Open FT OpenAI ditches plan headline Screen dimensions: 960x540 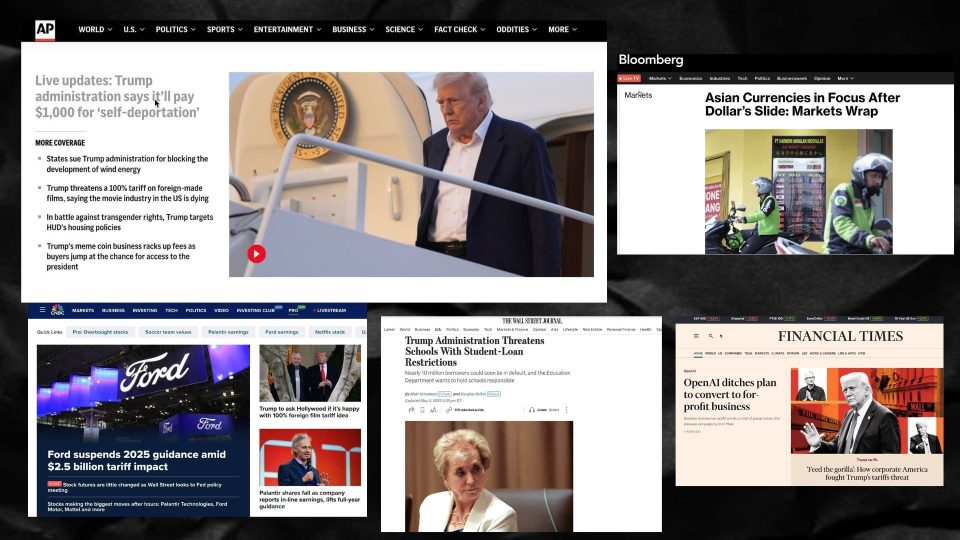730,394
